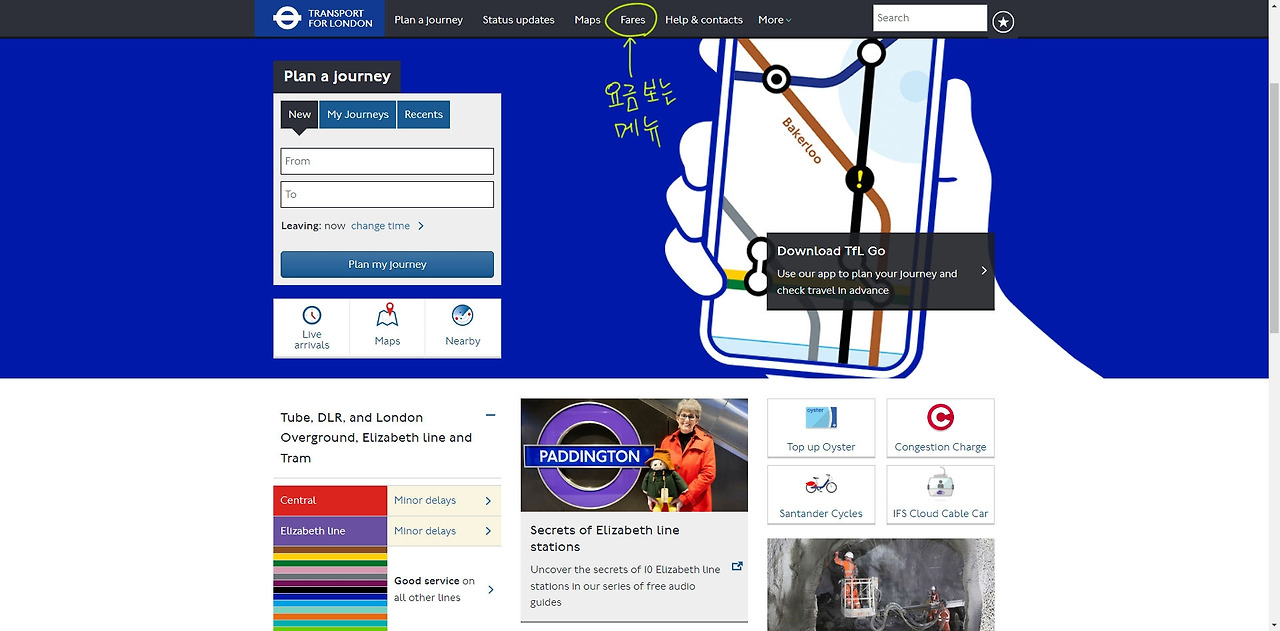Open Plan a journey menu
This screenshot has height=631, width=1280.
point(428,20)
